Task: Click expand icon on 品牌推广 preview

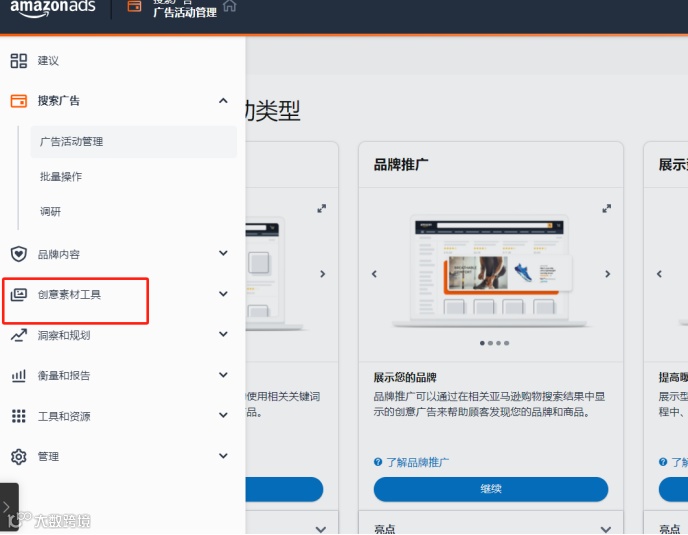Action: [x=606, y=208]
